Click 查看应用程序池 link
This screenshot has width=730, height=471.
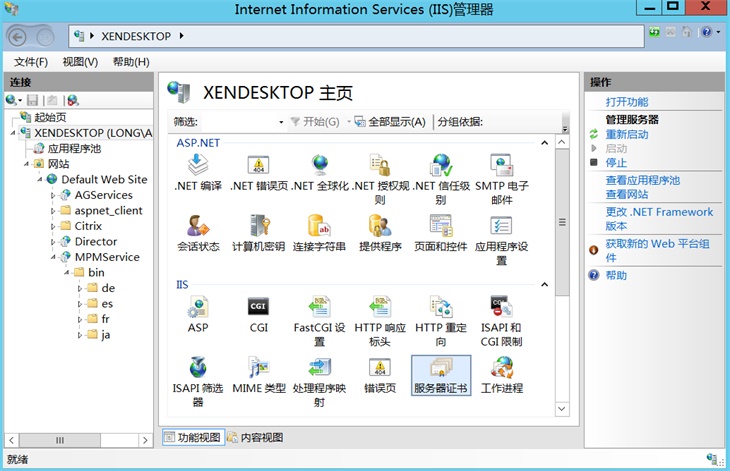pyautogui.click(x=642, y=180)
